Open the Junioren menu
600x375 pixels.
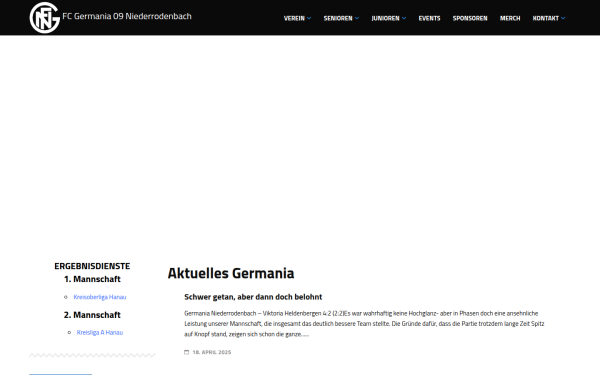coord(385,18)
